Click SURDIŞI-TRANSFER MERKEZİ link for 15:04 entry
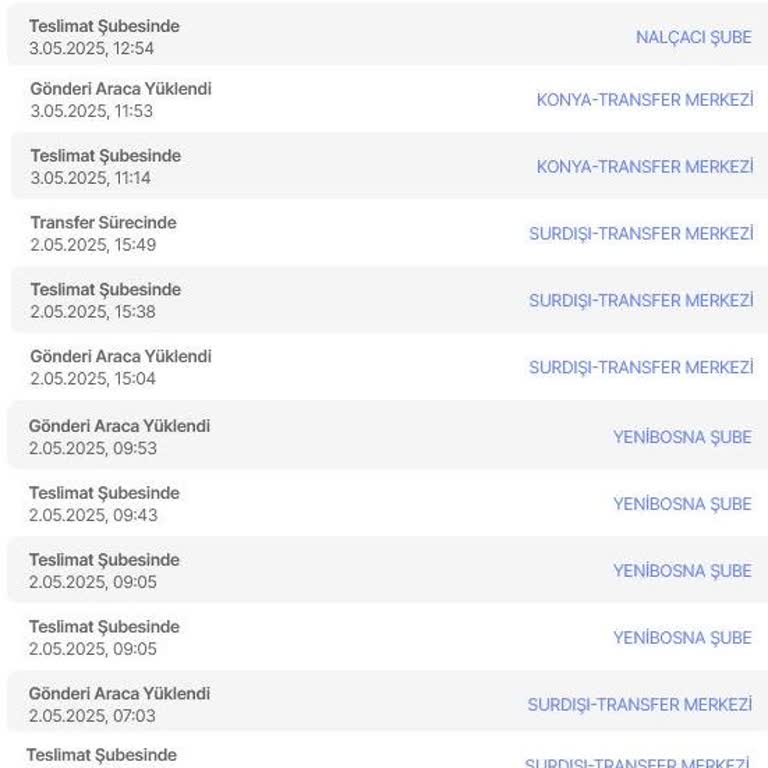 pos(640,367)
